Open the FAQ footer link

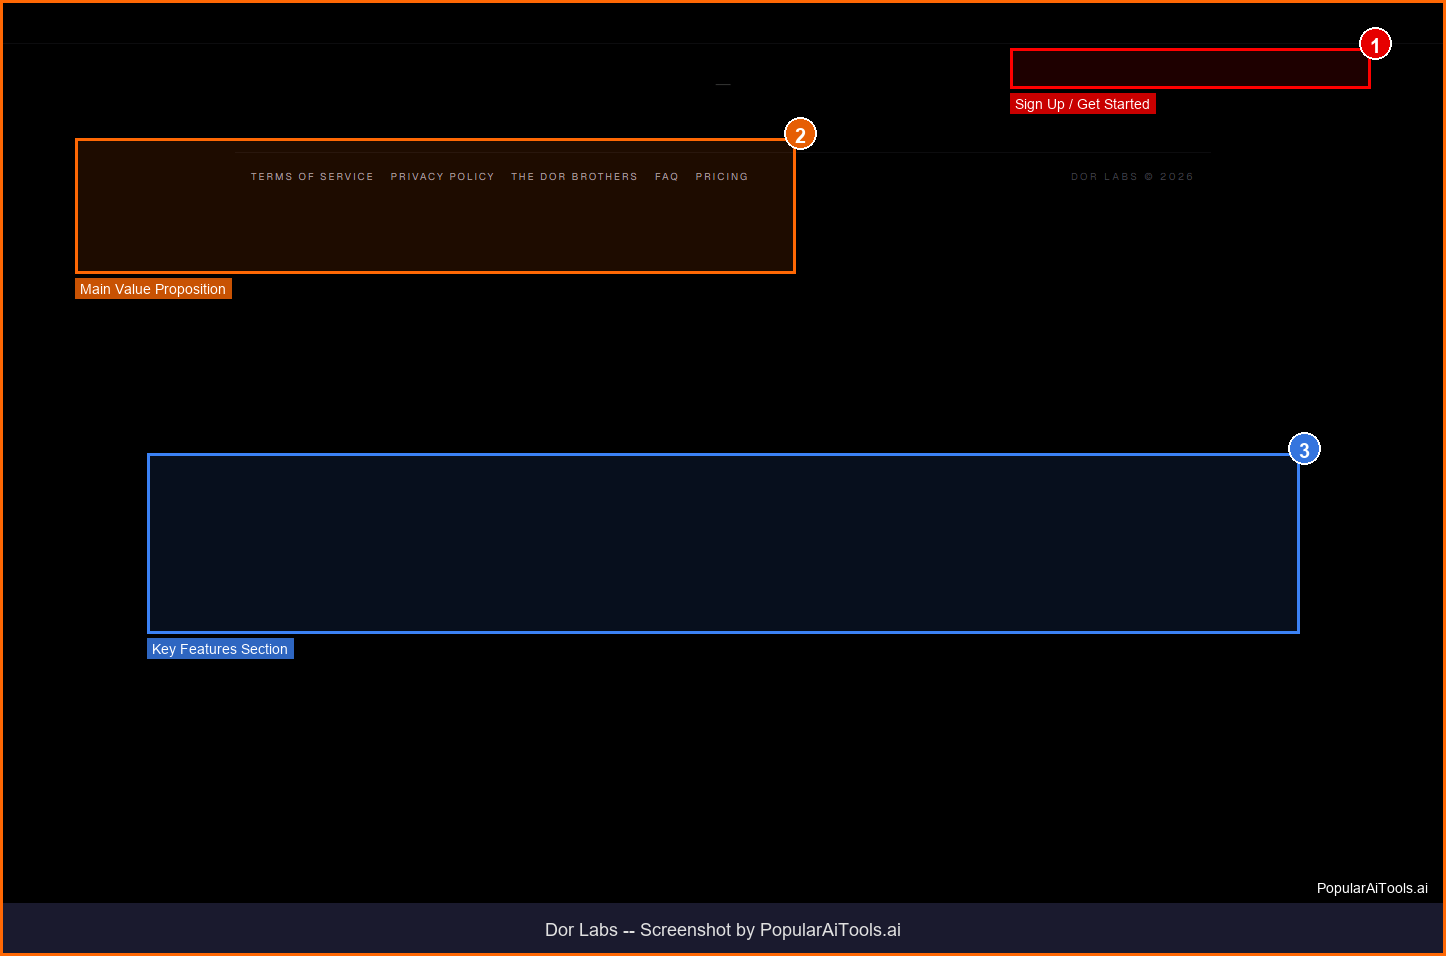(667, 177)
